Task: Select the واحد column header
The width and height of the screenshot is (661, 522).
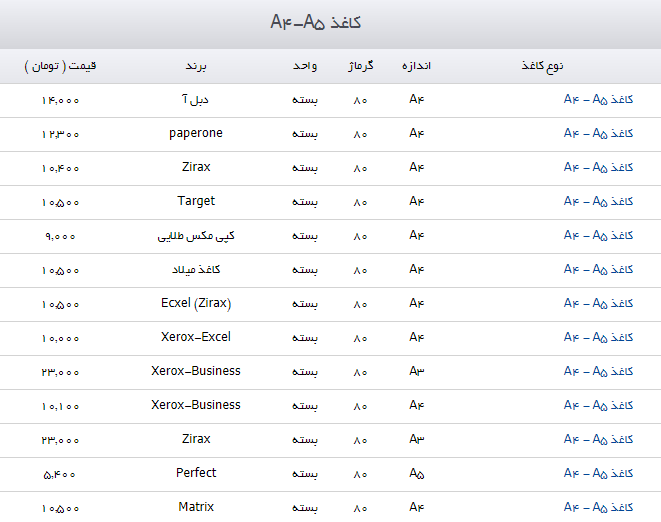Action: (x=305, y=66)
